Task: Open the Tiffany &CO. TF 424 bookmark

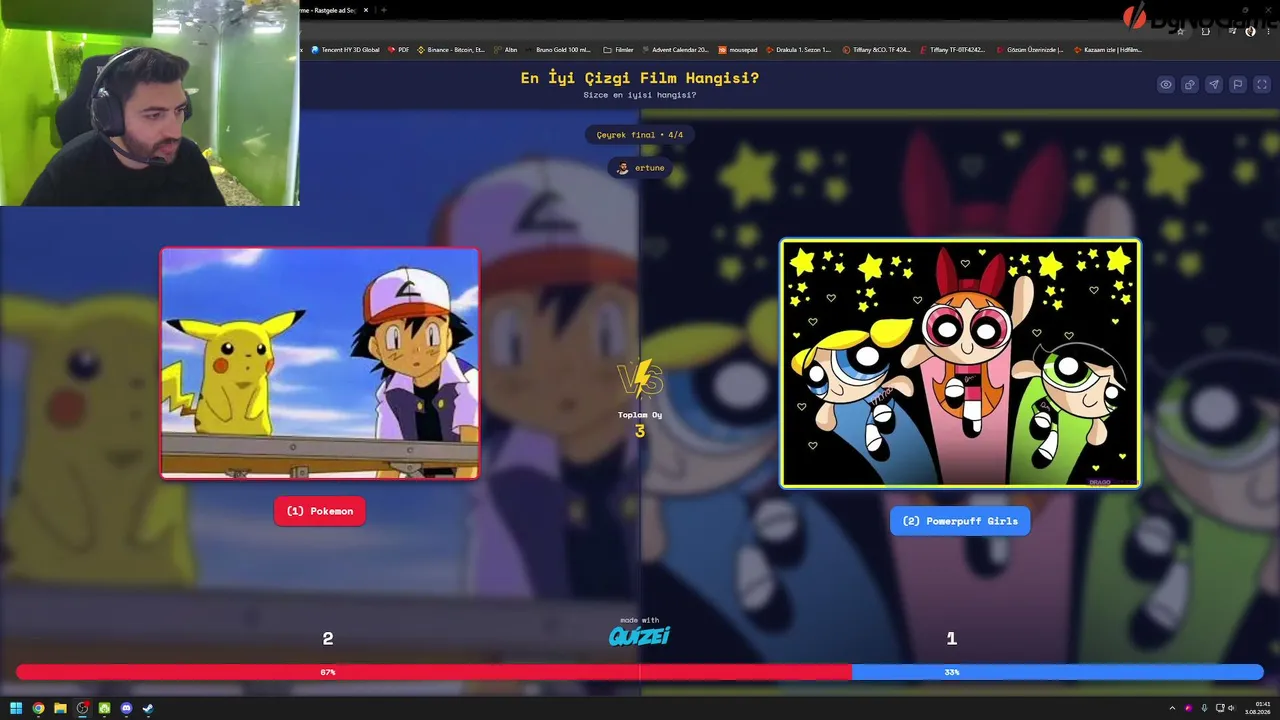Action: (x=877, y=49)
